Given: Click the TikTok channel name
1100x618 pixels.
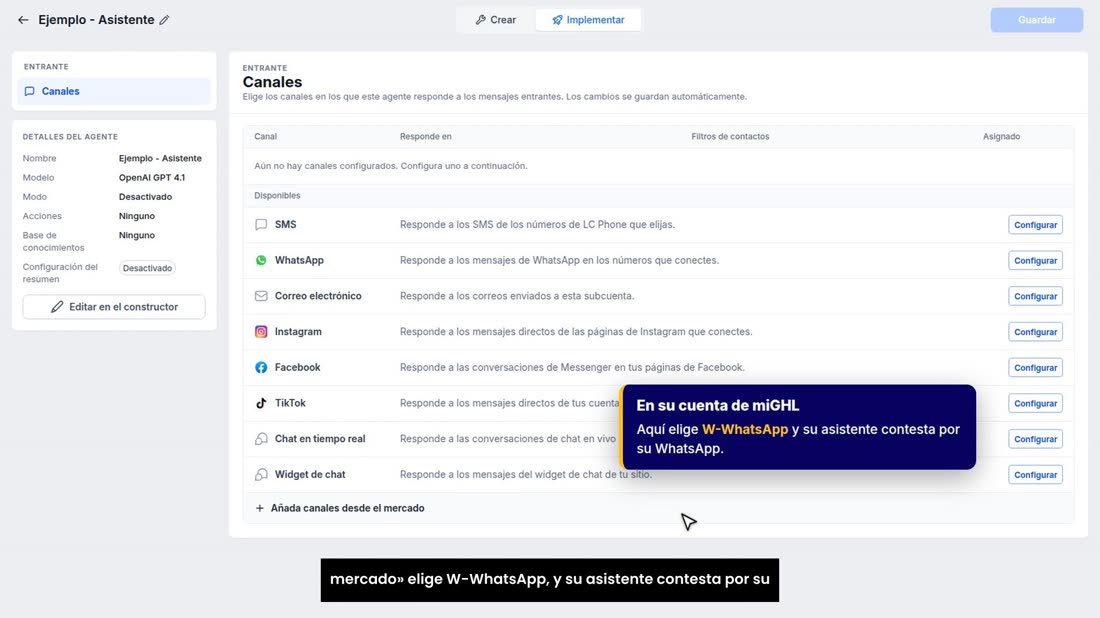Looking at the screenshot, I should point(290,403).
